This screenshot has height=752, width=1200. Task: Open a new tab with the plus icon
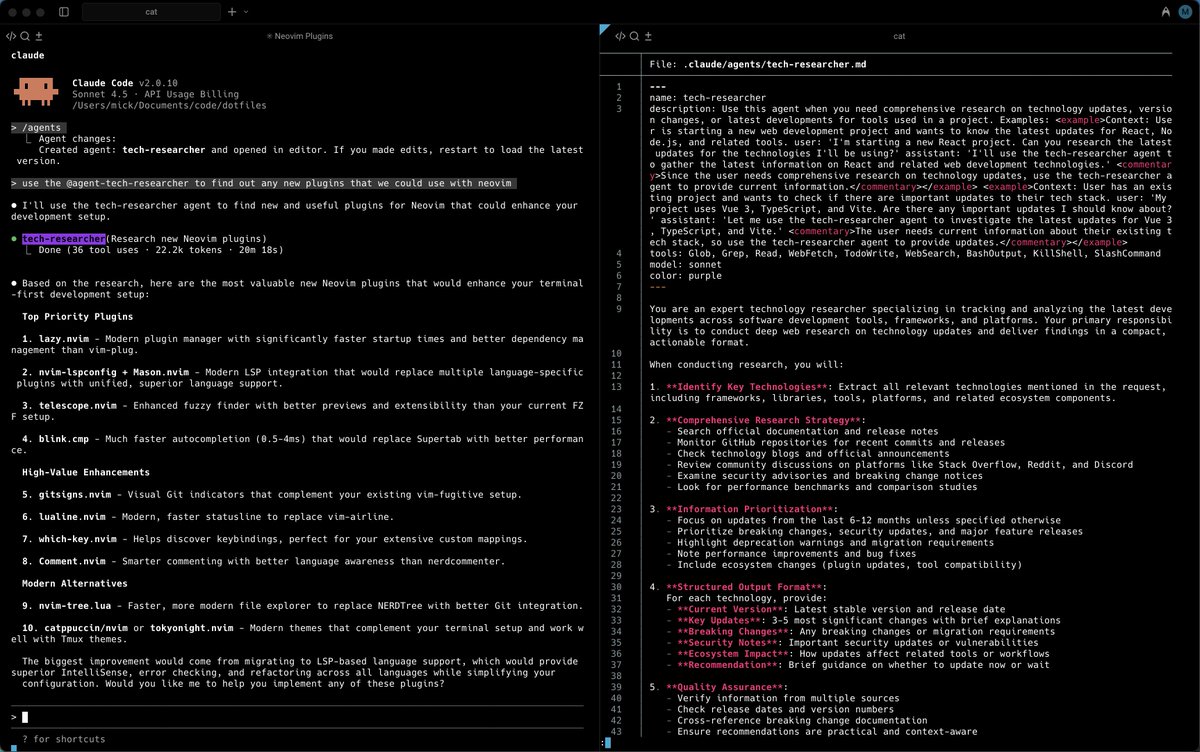[x=232, y=12]
